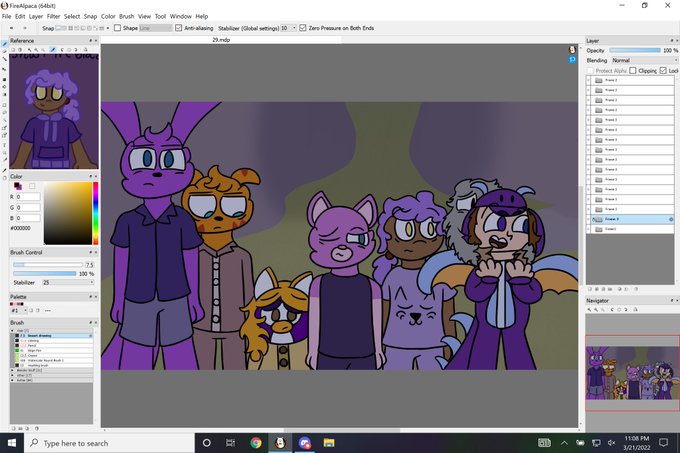Expand the Blender Stuff brush group

click(12, 371)
